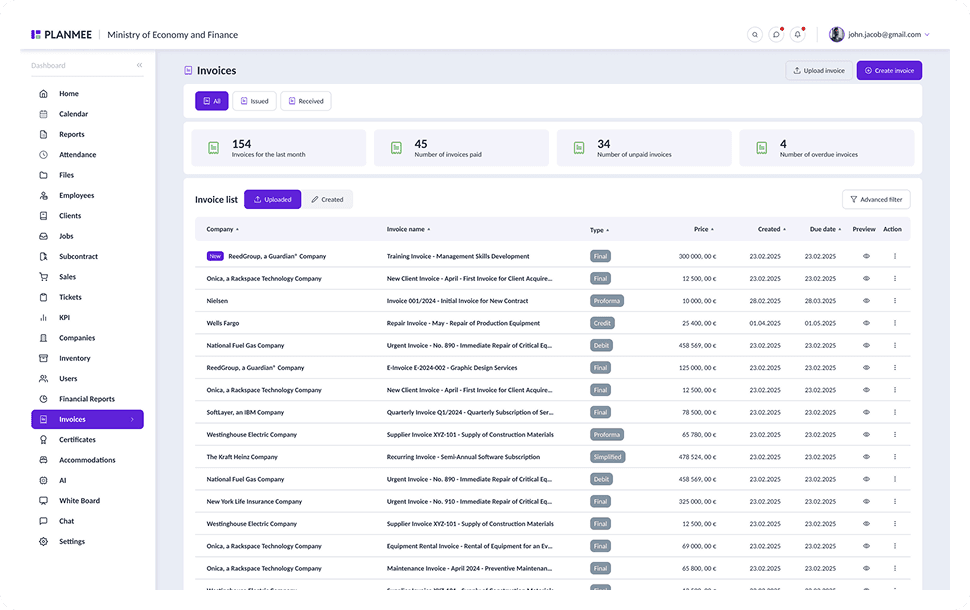Image resolution: width=970 pixels, height=610 pixels.
Task: Preview the SoftLayer, an IBM Company invoice
Action: 866,412
